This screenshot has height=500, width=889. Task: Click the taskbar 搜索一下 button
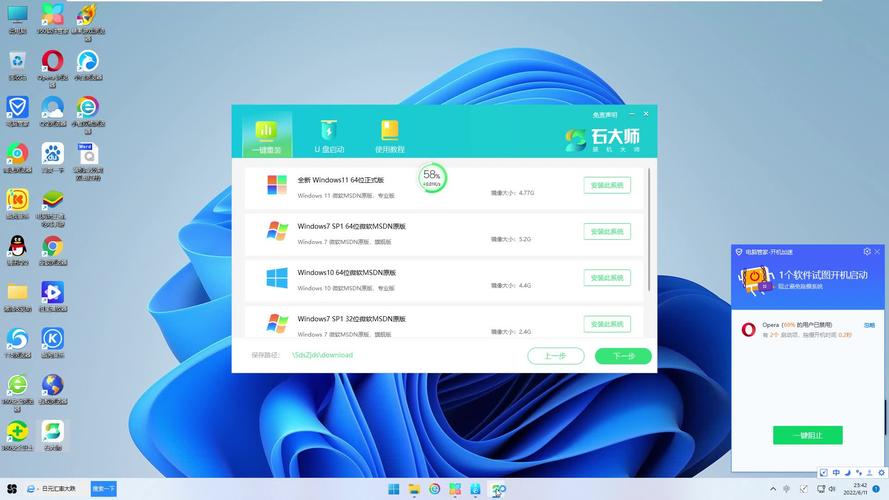[x=104, y=489]
